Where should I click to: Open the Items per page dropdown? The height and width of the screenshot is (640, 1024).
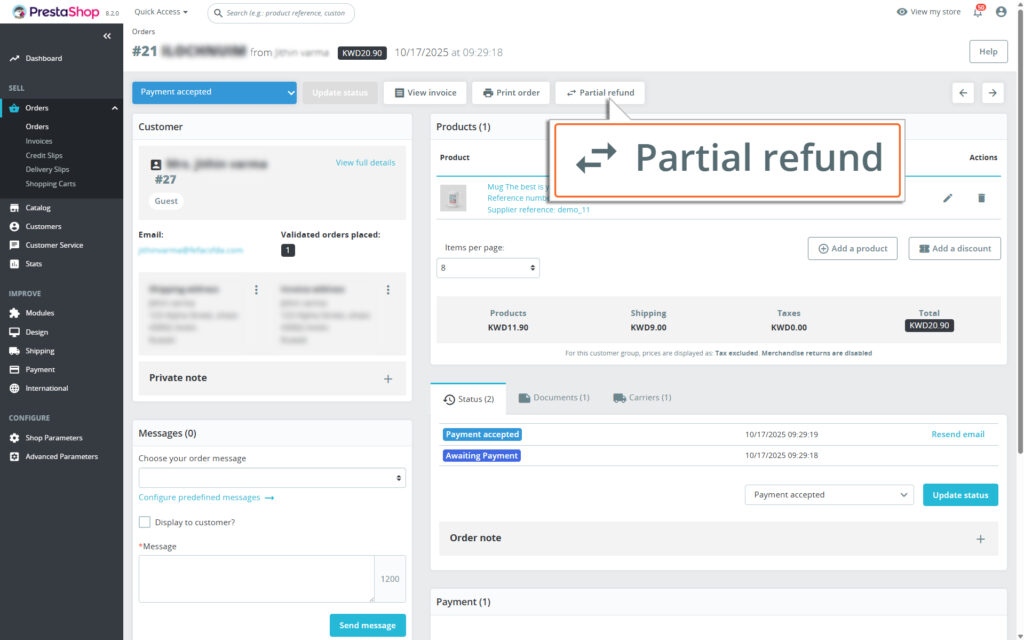coord(487,267)
